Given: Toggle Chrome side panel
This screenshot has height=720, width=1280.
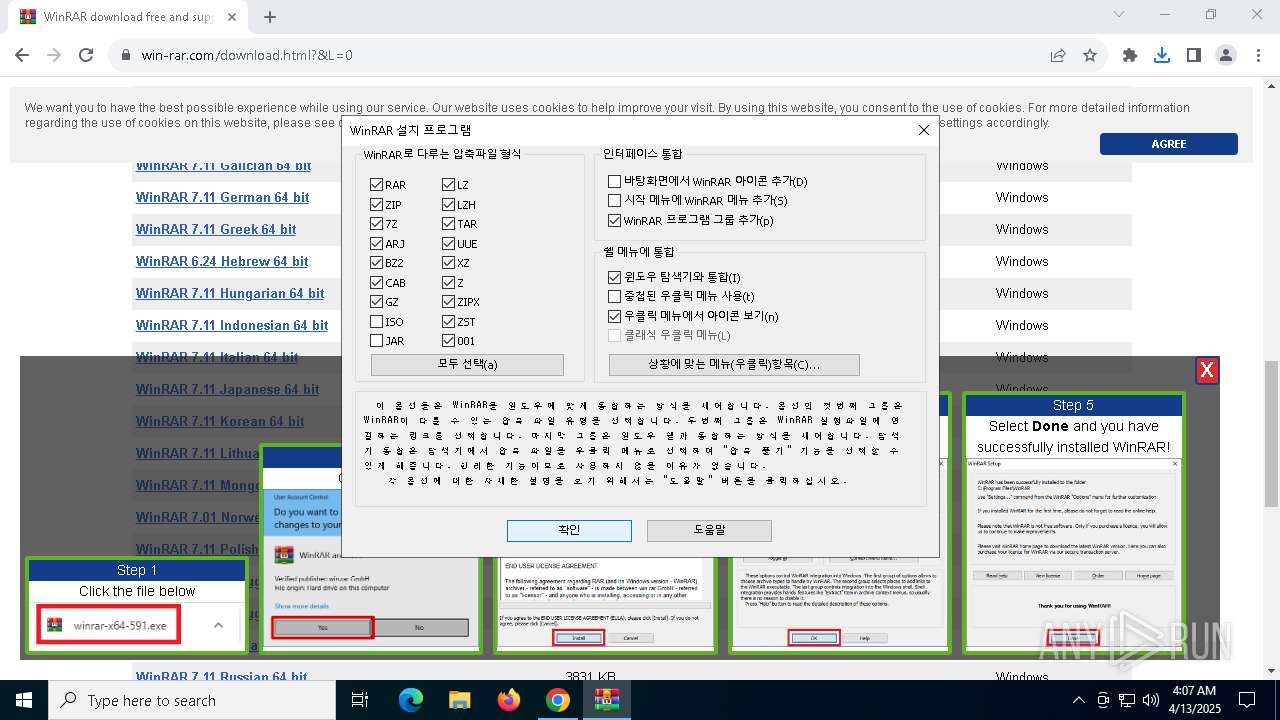Looking at the screenshot, I should pyautogui.click(x=1194, y=56).
